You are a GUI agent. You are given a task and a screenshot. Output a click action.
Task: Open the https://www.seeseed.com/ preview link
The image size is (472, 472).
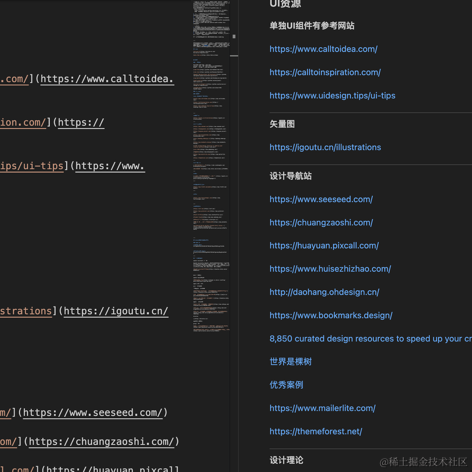(x=321, y=199)
